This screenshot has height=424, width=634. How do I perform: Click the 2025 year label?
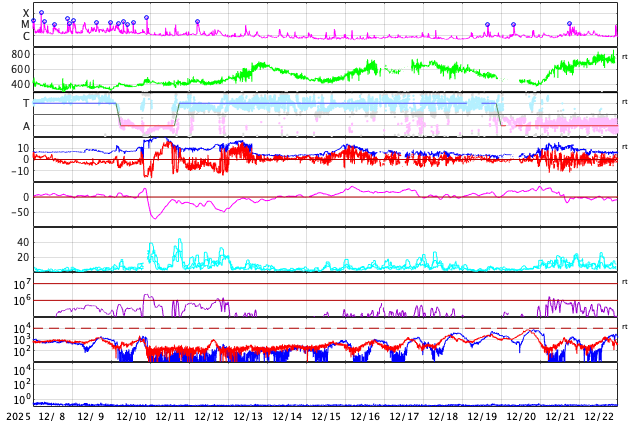pyautogui.click(x=18, y=416)
